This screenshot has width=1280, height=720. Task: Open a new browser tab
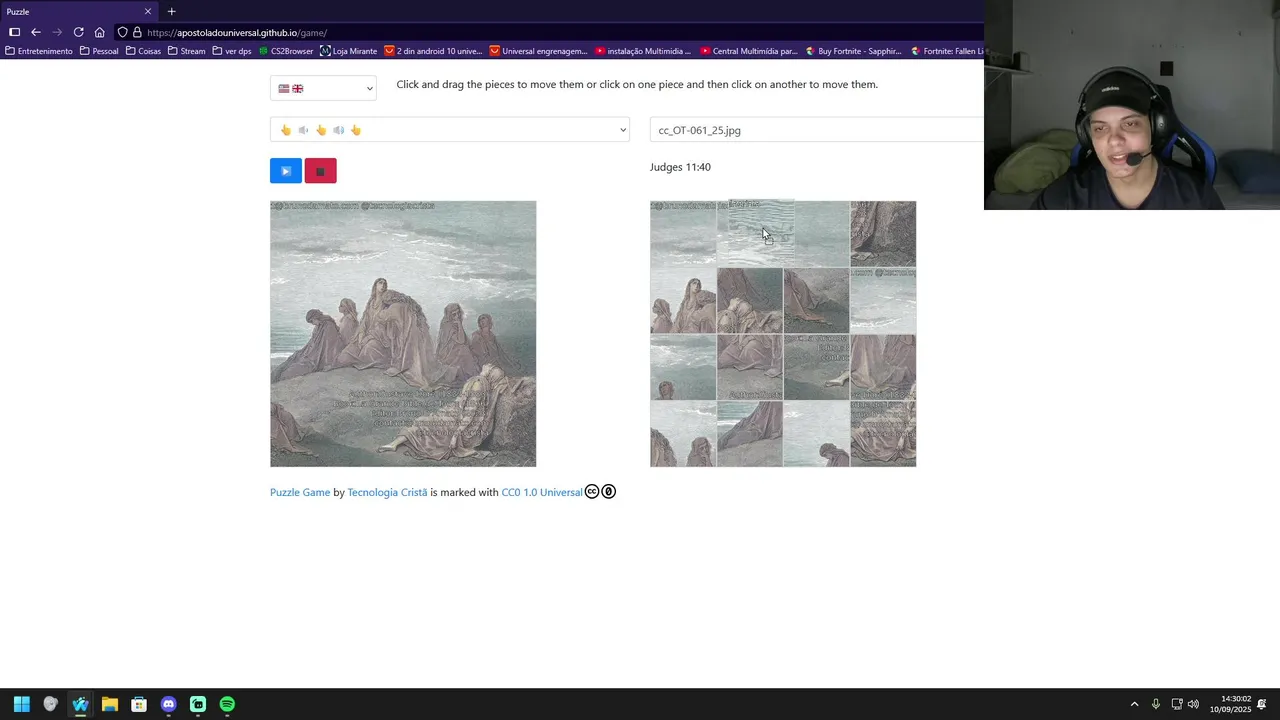click(x=171, y=11)
